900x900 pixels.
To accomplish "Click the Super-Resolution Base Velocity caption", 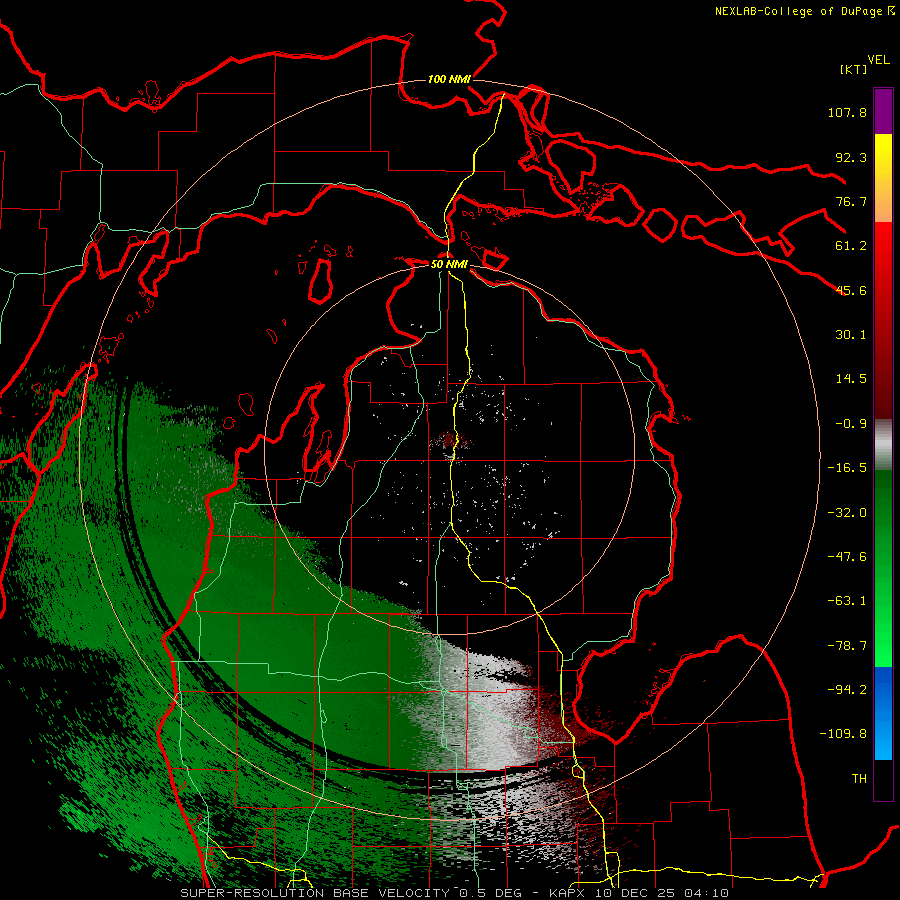I will point(454,893).
